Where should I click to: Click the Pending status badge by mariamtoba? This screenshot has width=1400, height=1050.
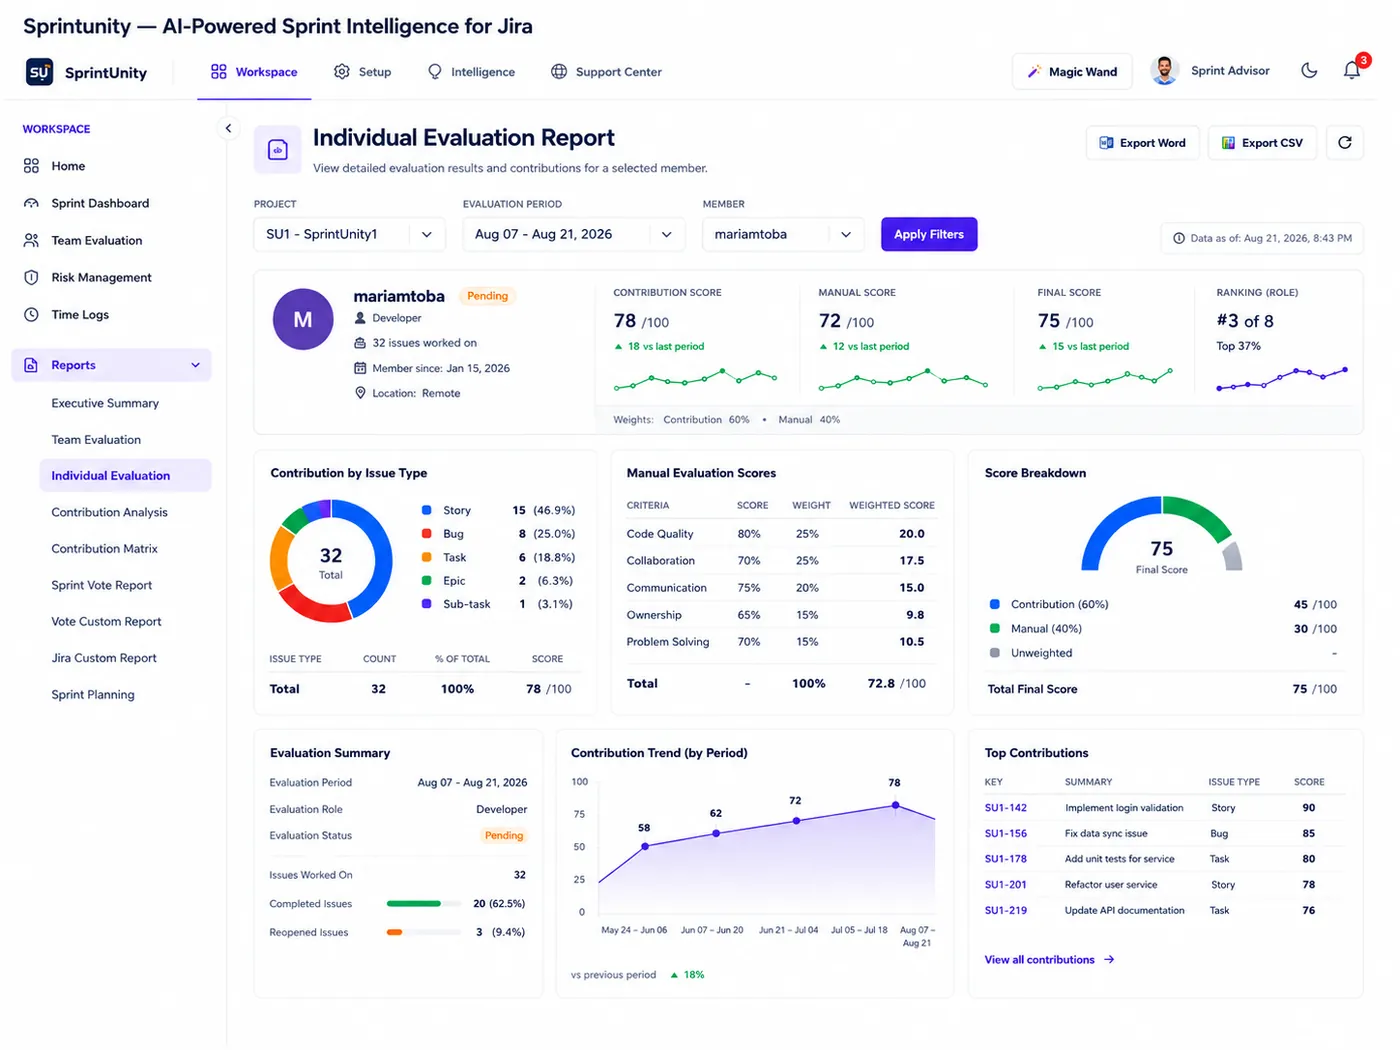tap(487, 296)
